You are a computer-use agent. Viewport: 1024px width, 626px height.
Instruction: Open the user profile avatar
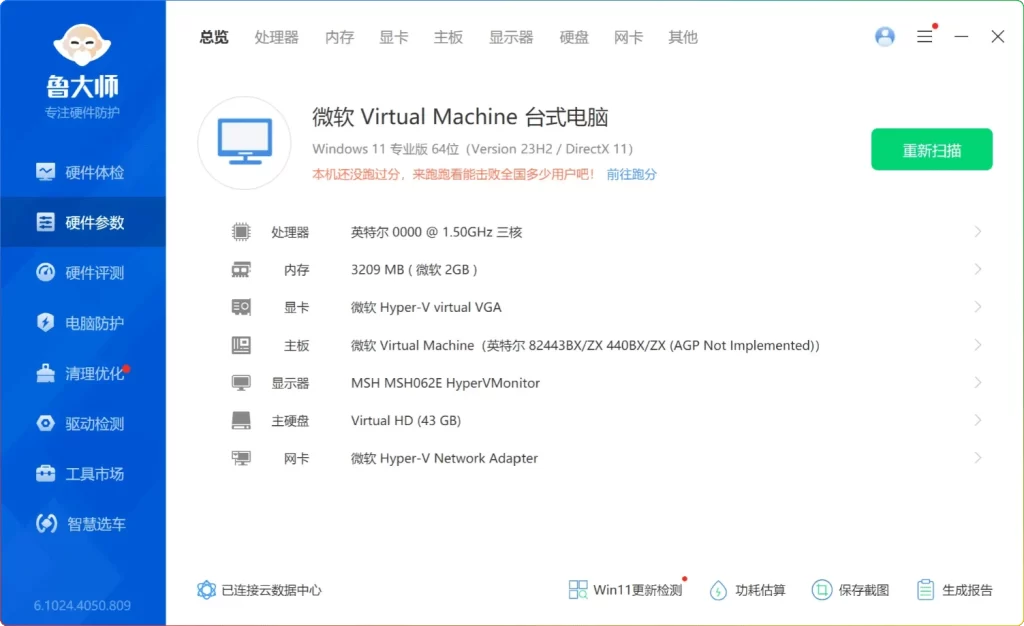pos(884,36)
